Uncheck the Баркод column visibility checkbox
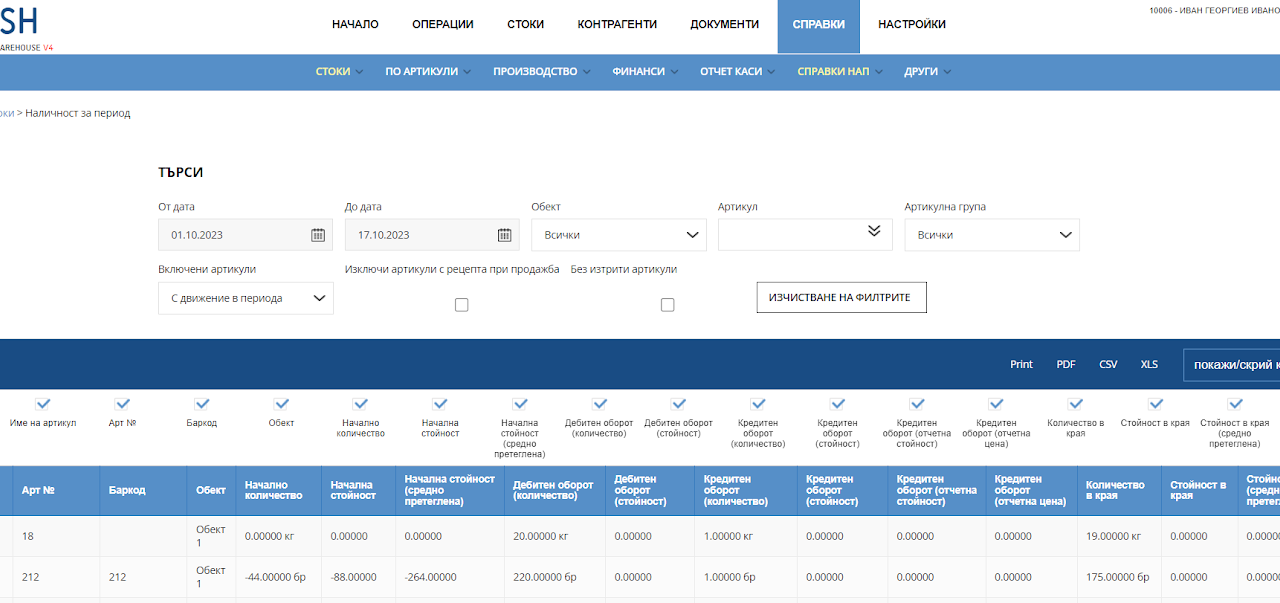This screenshot has width=1280, height=603. tap(202, 404)
